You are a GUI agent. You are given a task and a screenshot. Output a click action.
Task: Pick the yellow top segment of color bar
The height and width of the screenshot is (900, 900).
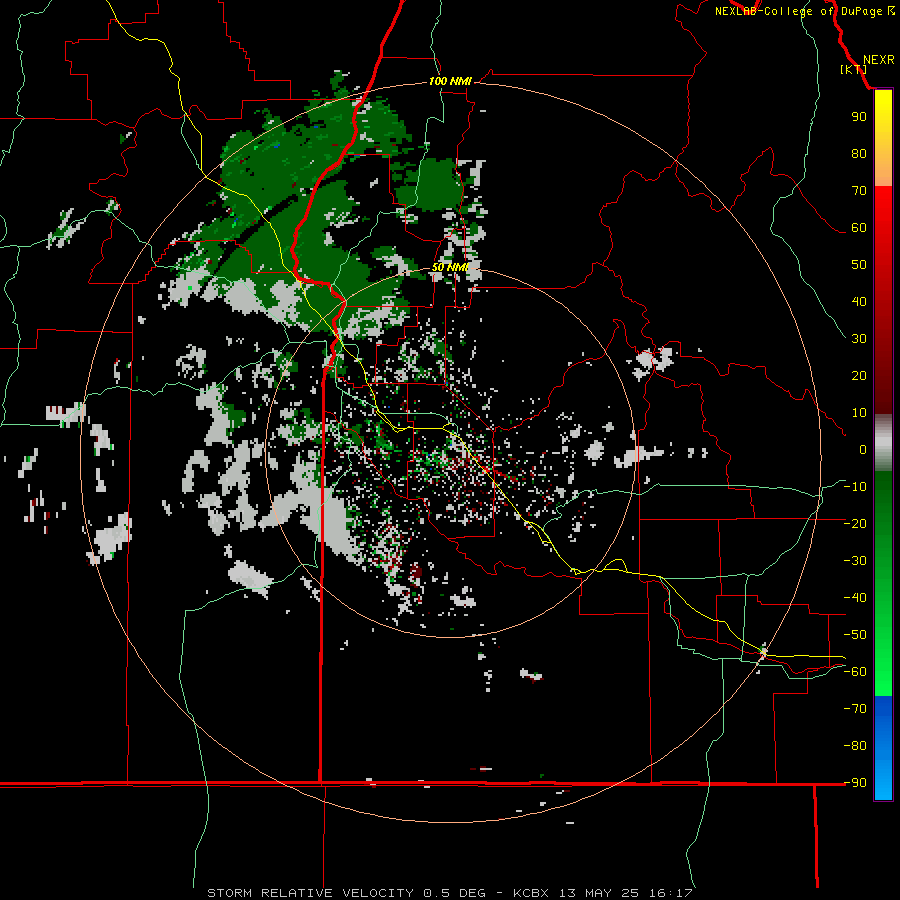click(x=883, y=138)
